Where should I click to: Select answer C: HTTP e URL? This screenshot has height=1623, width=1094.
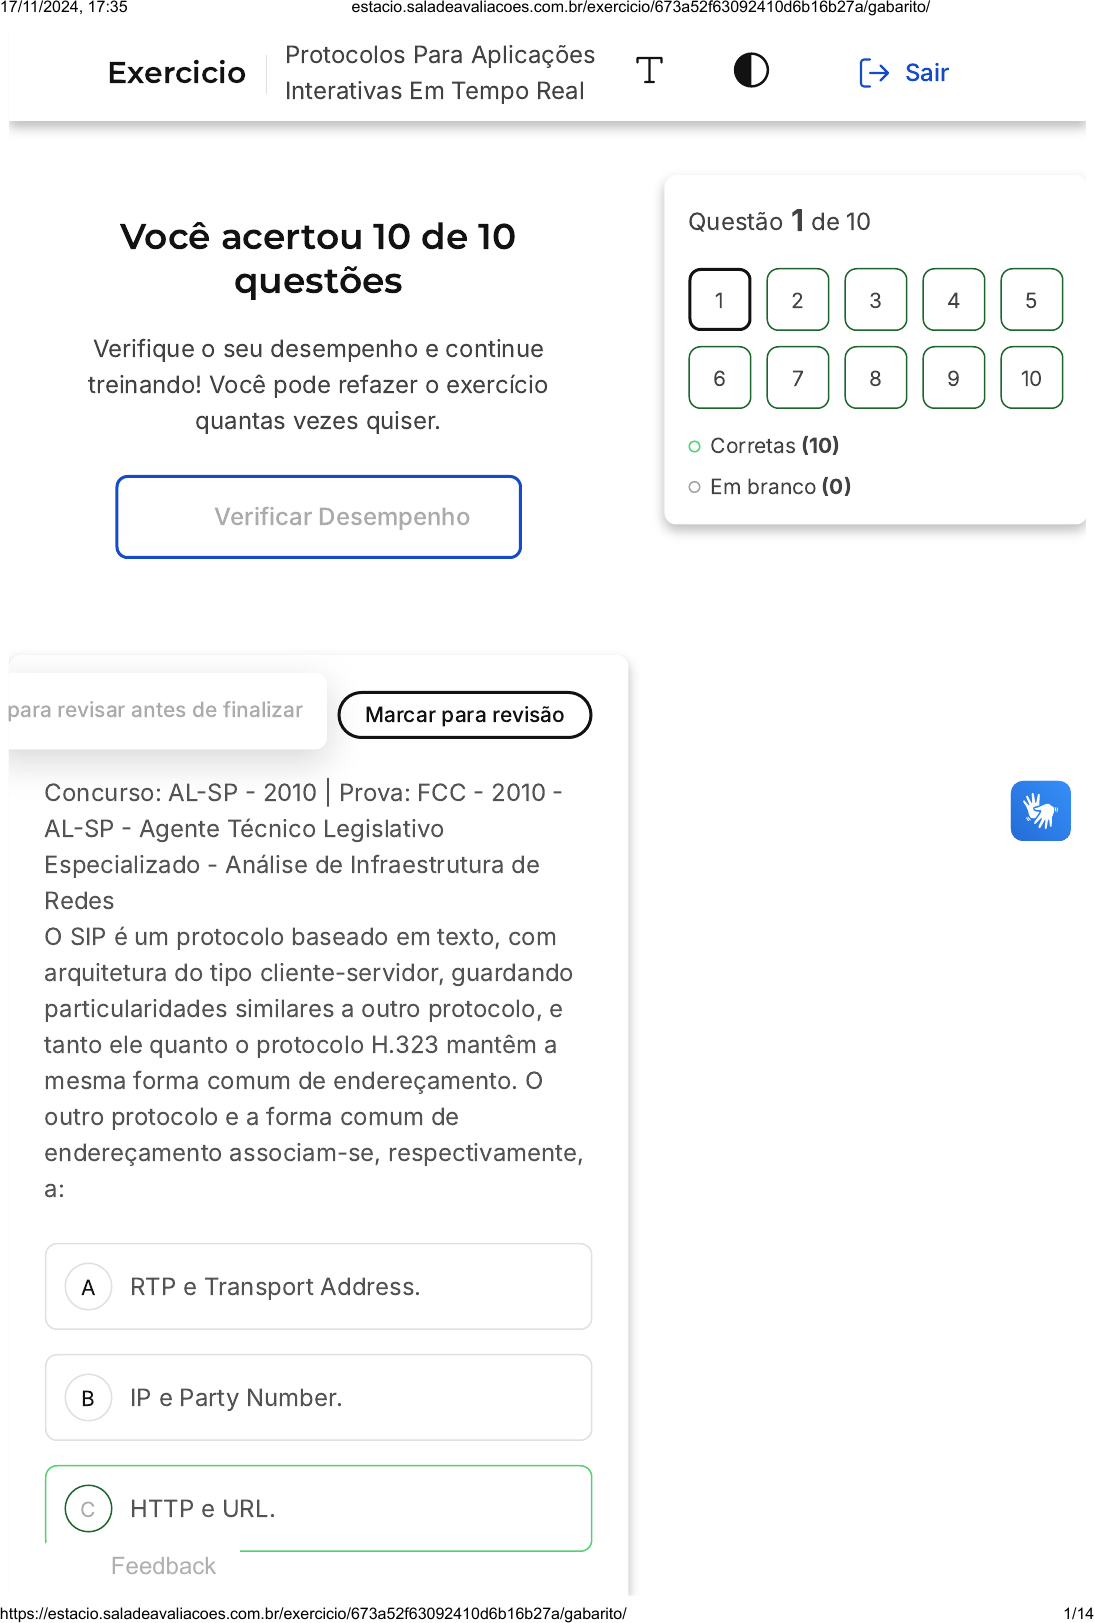(x=318, y=1508)
